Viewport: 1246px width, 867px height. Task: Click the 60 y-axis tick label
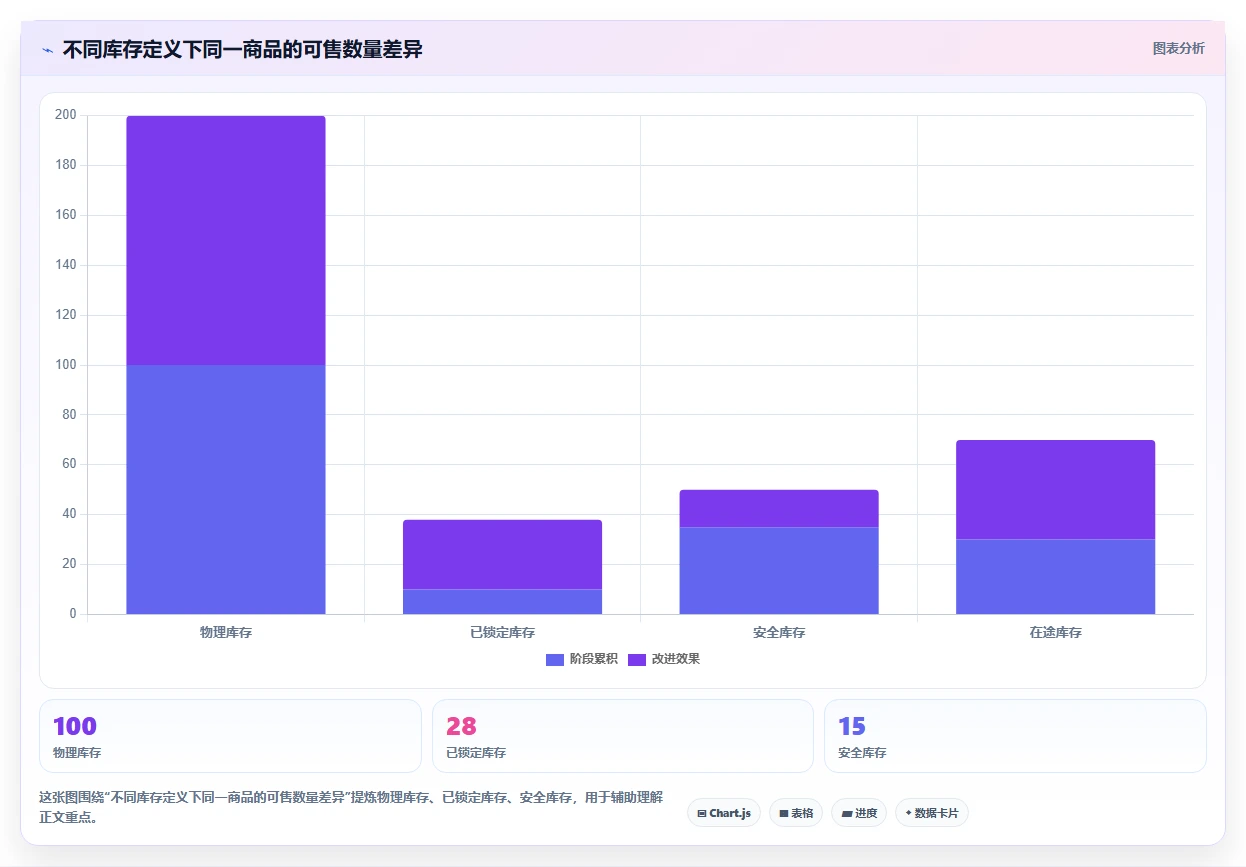(68, 464)
